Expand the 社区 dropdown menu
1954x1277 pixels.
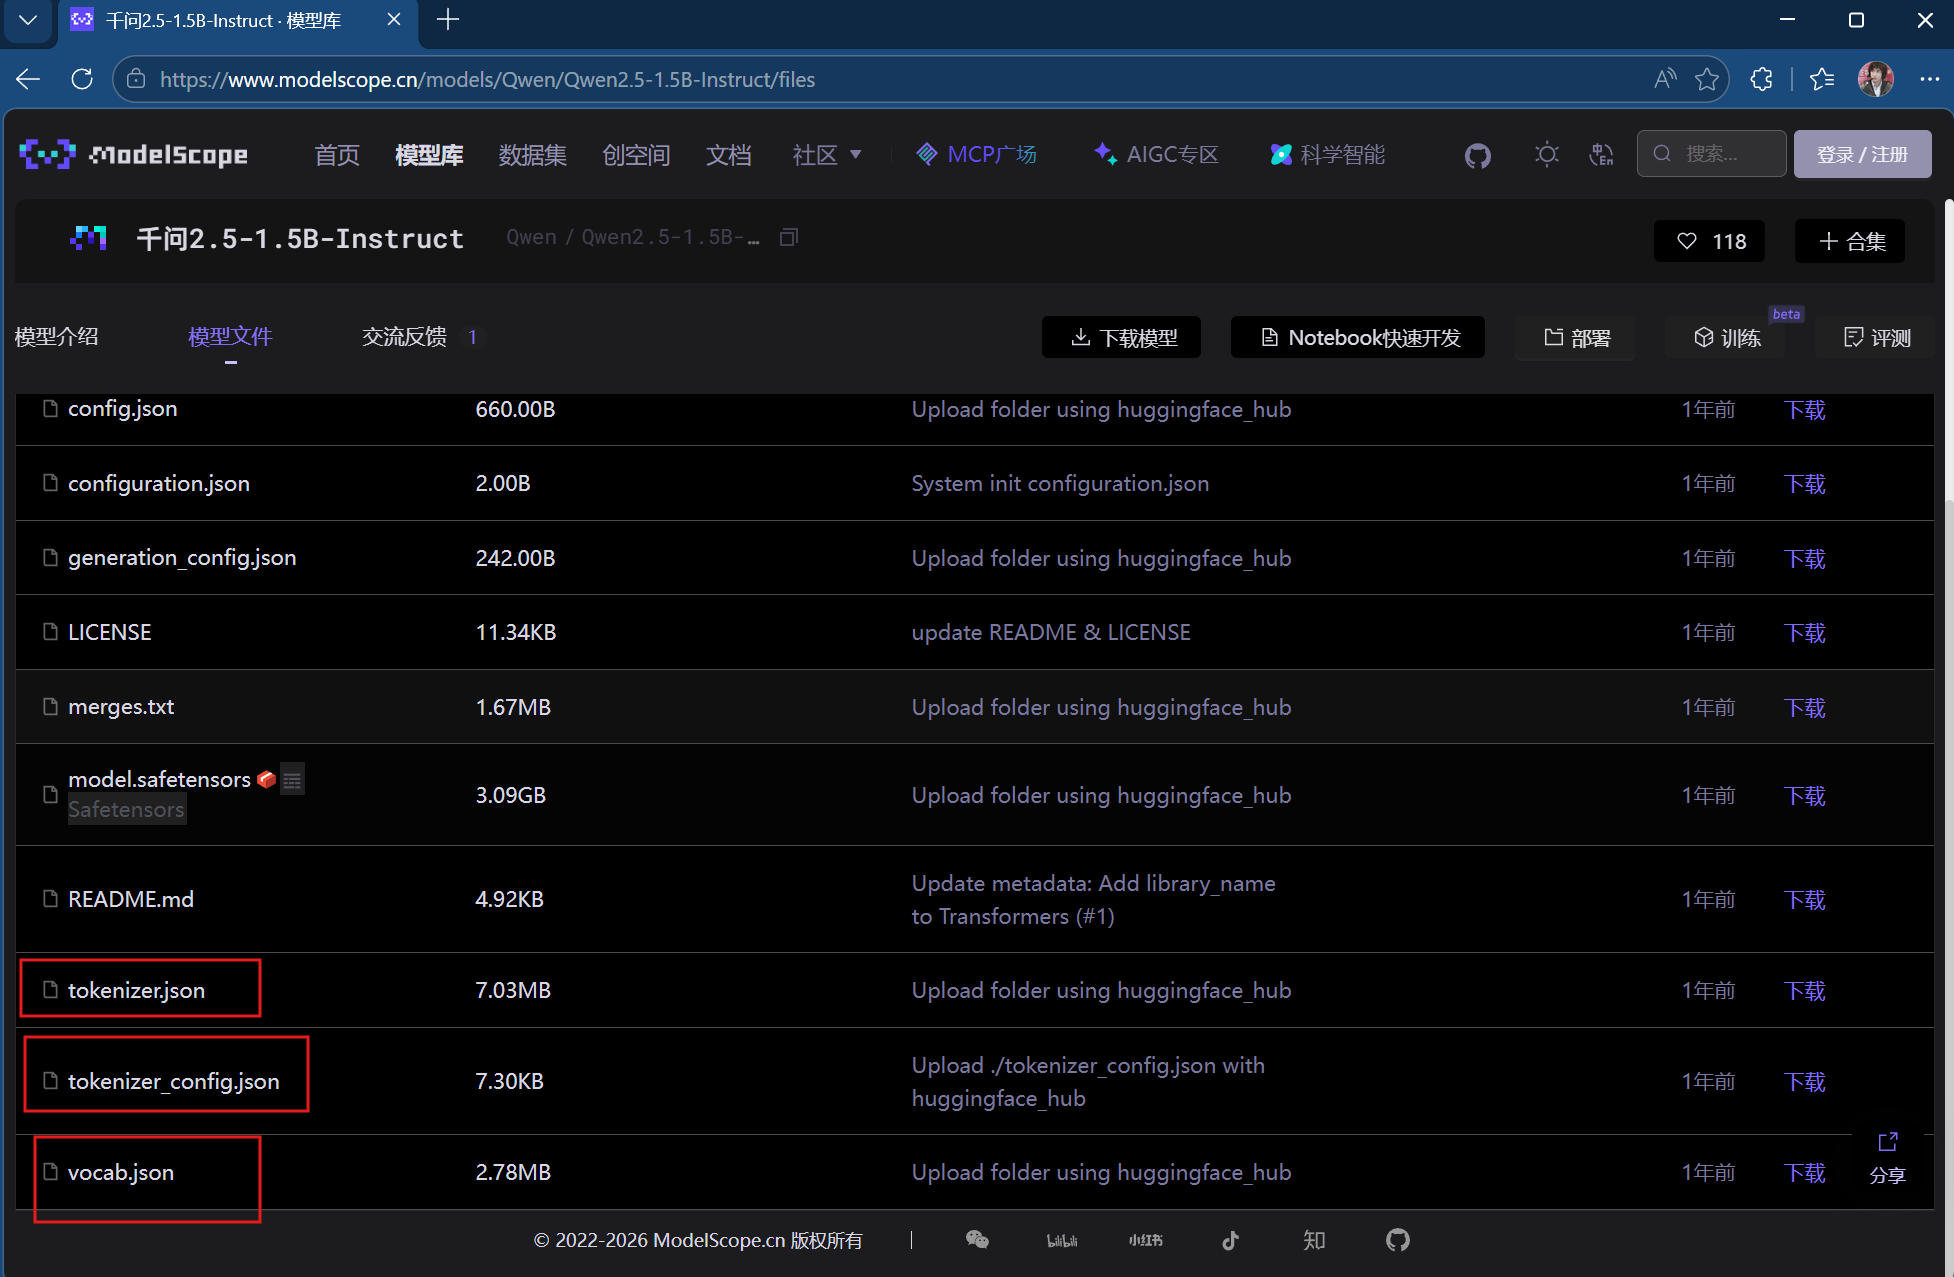click(x=826, y=155)
